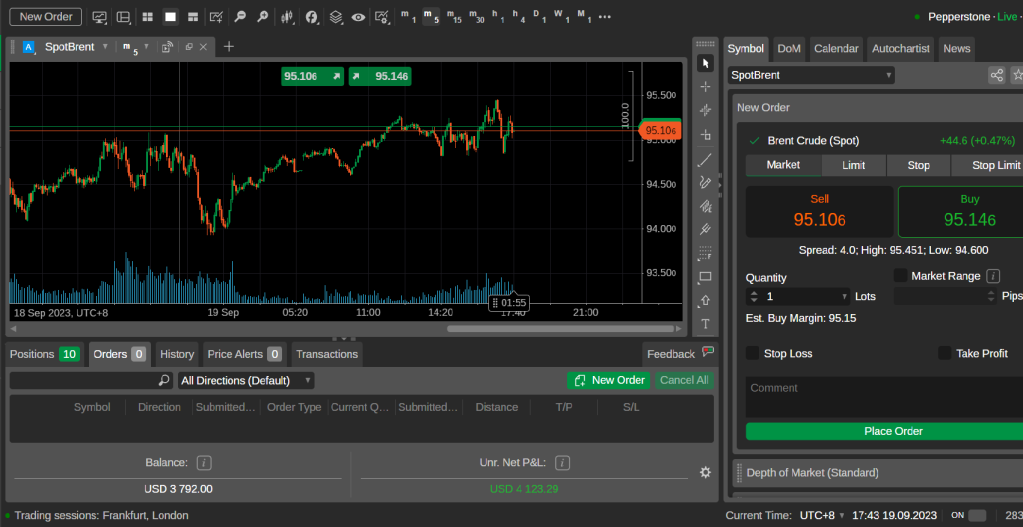Toggle the eye viewing options icon
Viewport: 1023px width, 527px height.
(358, 17)
